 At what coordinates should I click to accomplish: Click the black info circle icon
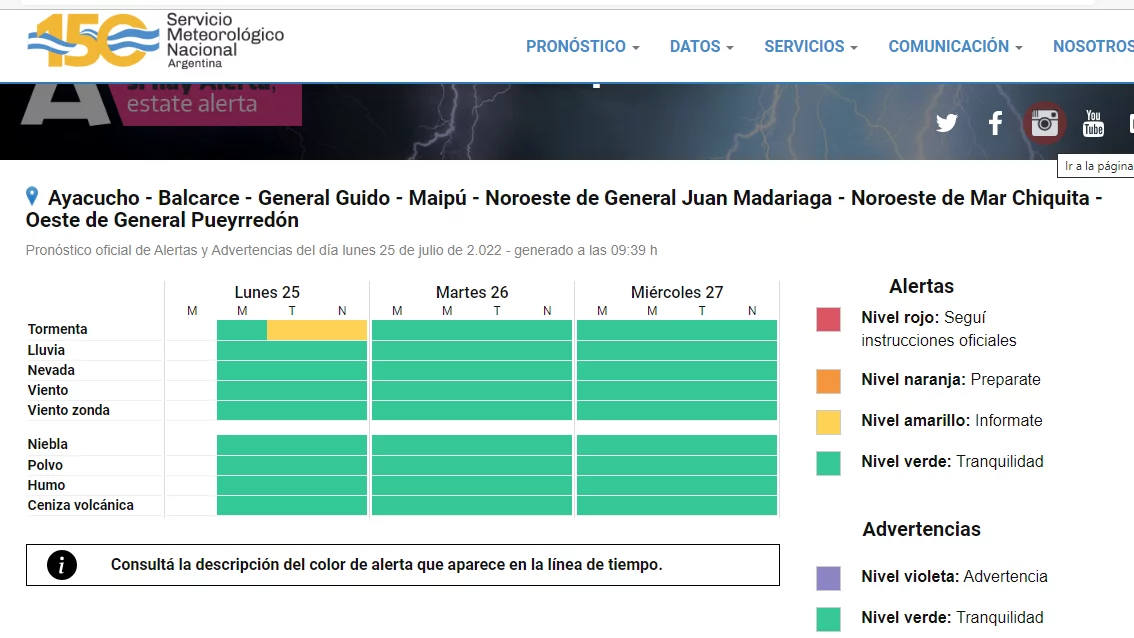coord(62,565)
